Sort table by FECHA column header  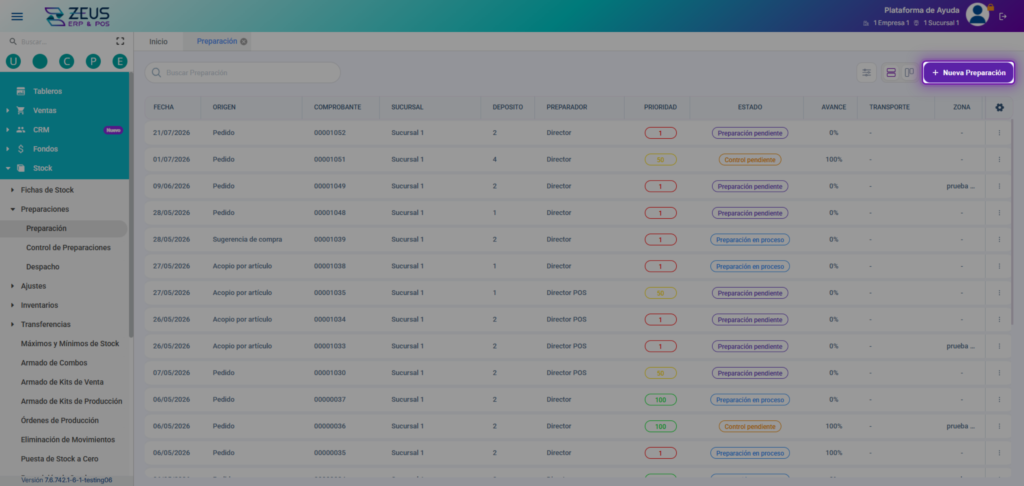[163, 107]
